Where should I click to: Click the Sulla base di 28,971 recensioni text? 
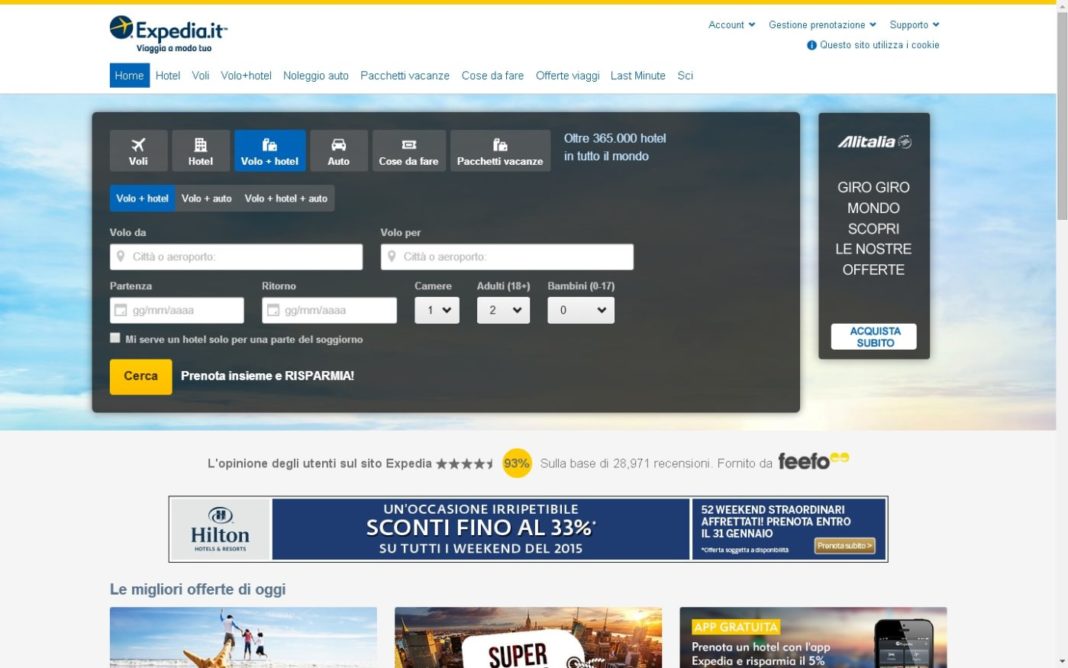[625, 464]
